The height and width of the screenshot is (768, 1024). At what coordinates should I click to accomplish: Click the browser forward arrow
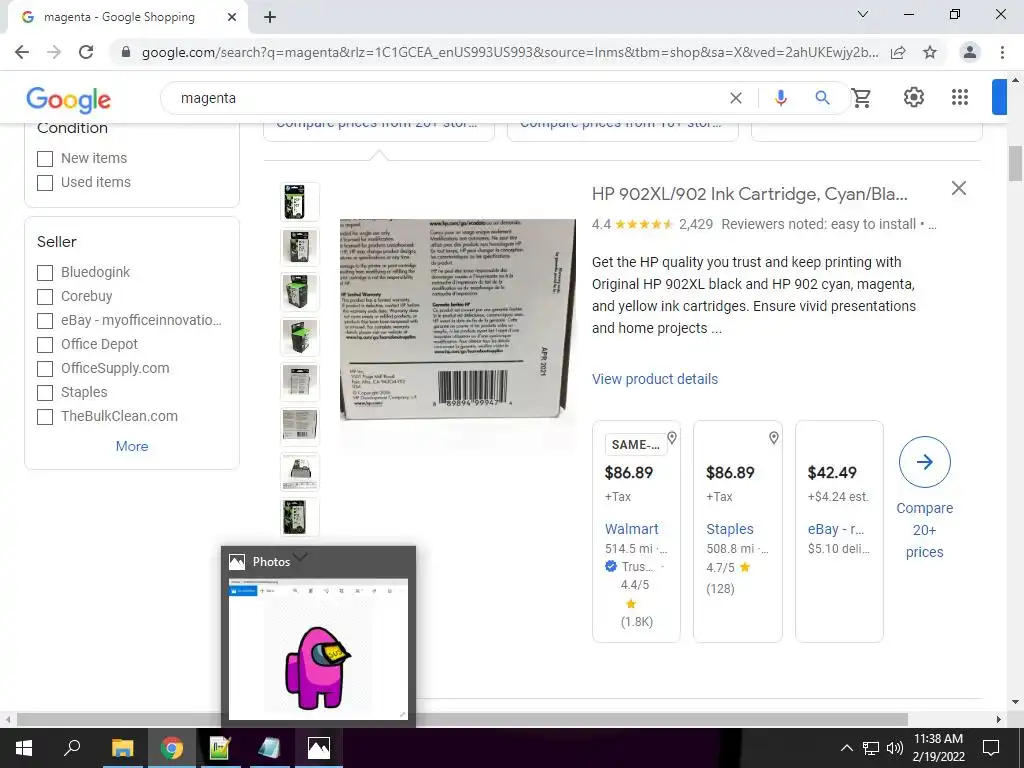pyautogui.click(x=54, y=52)
